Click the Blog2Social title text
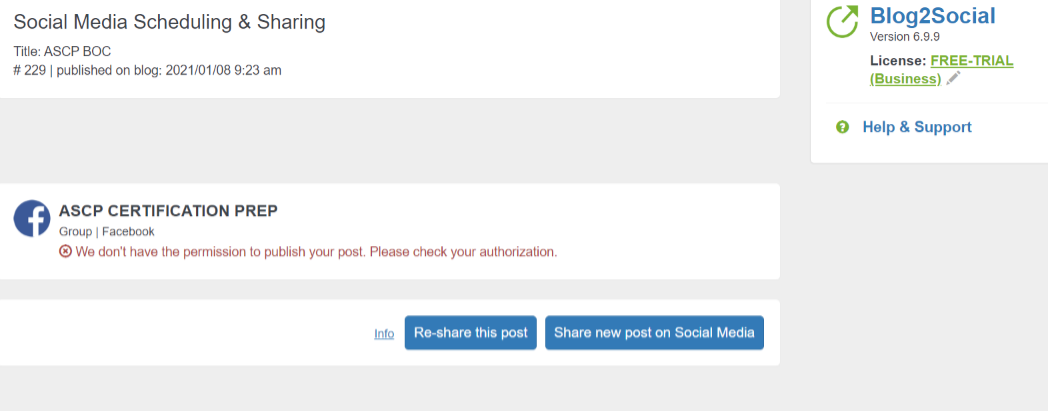Screen dimensions: 1048x411 (x=932, y=15)
